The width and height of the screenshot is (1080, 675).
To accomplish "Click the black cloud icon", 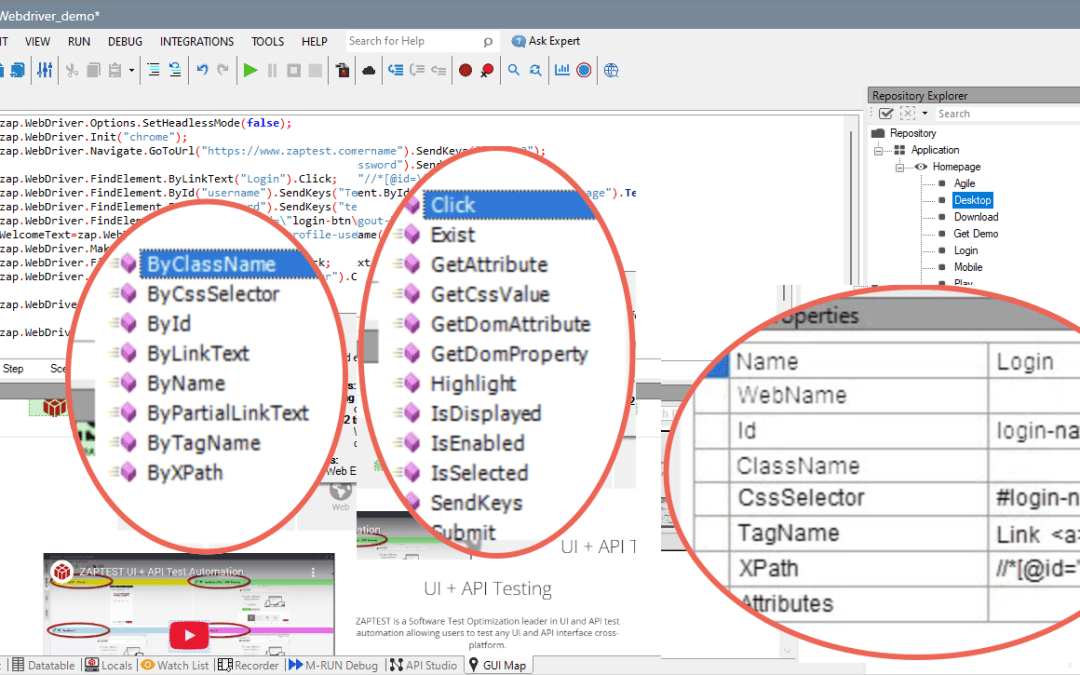I will point(368,70).
